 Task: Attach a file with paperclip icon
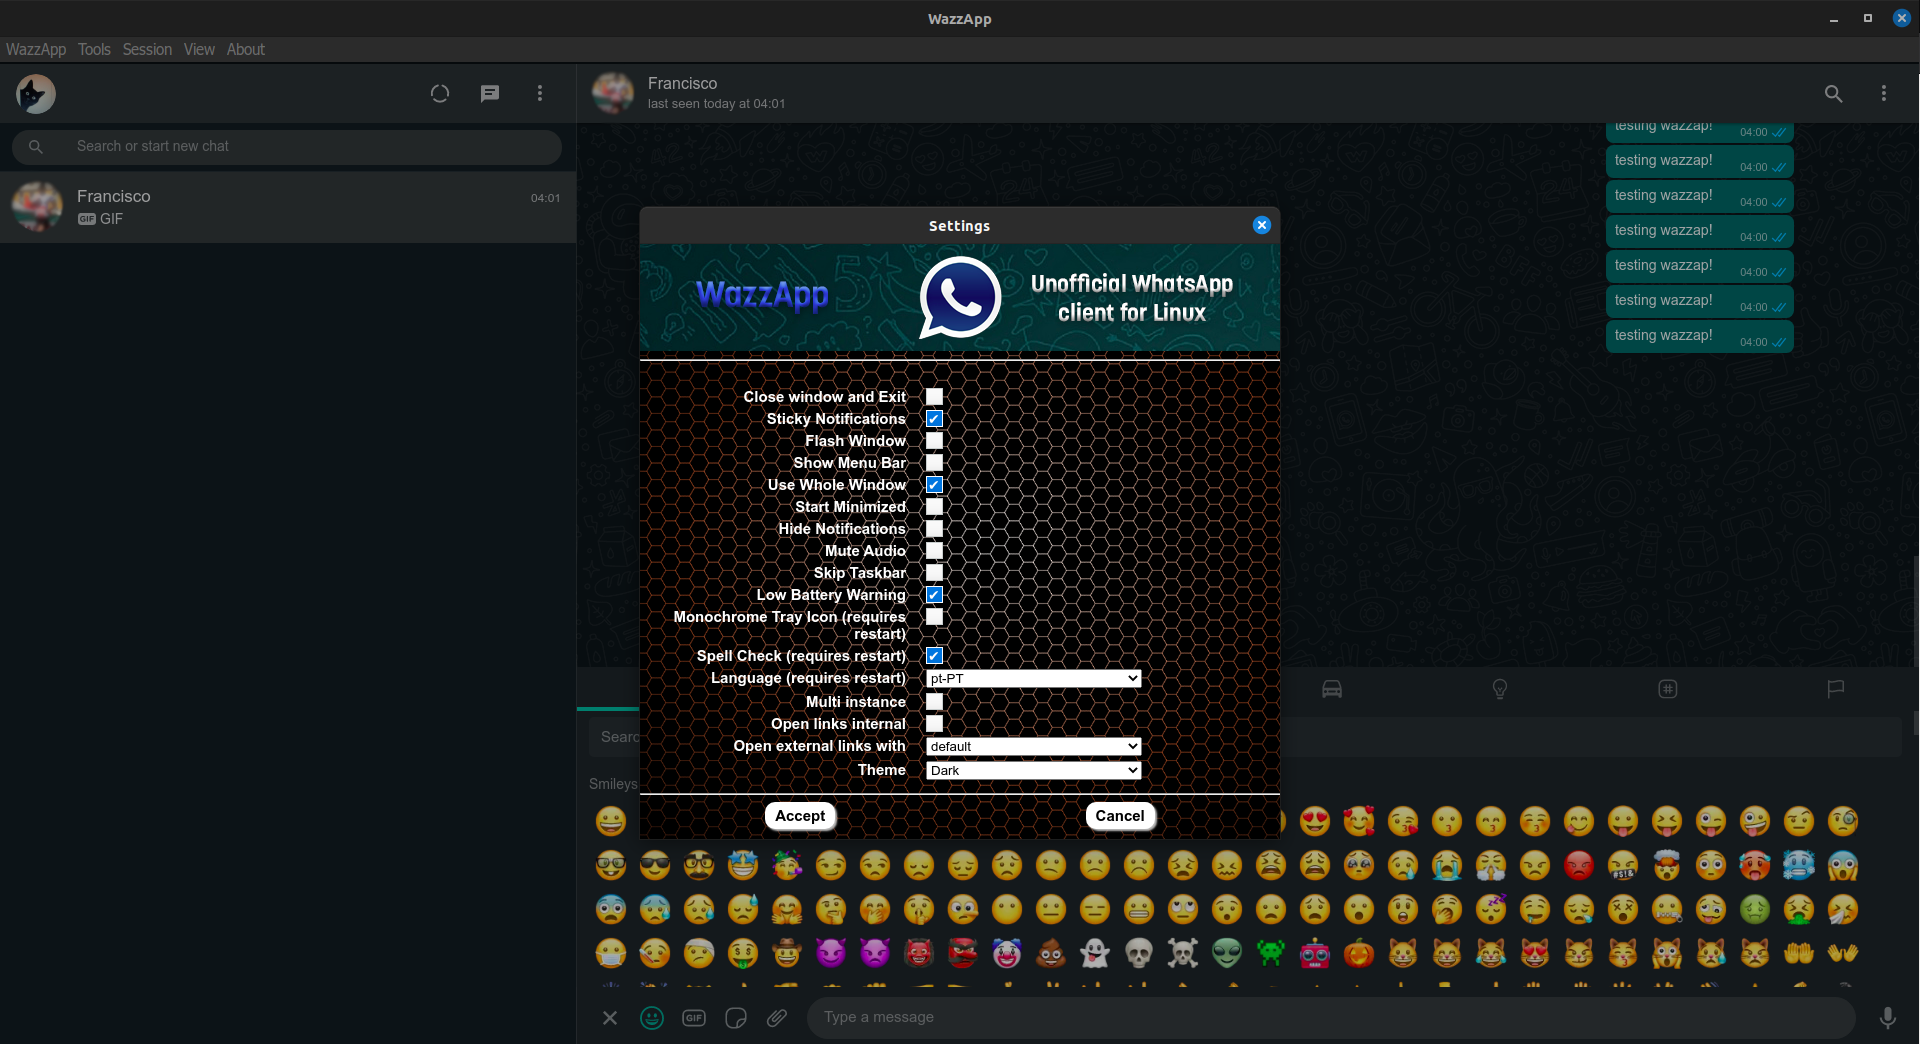[x=777, y=1018]
